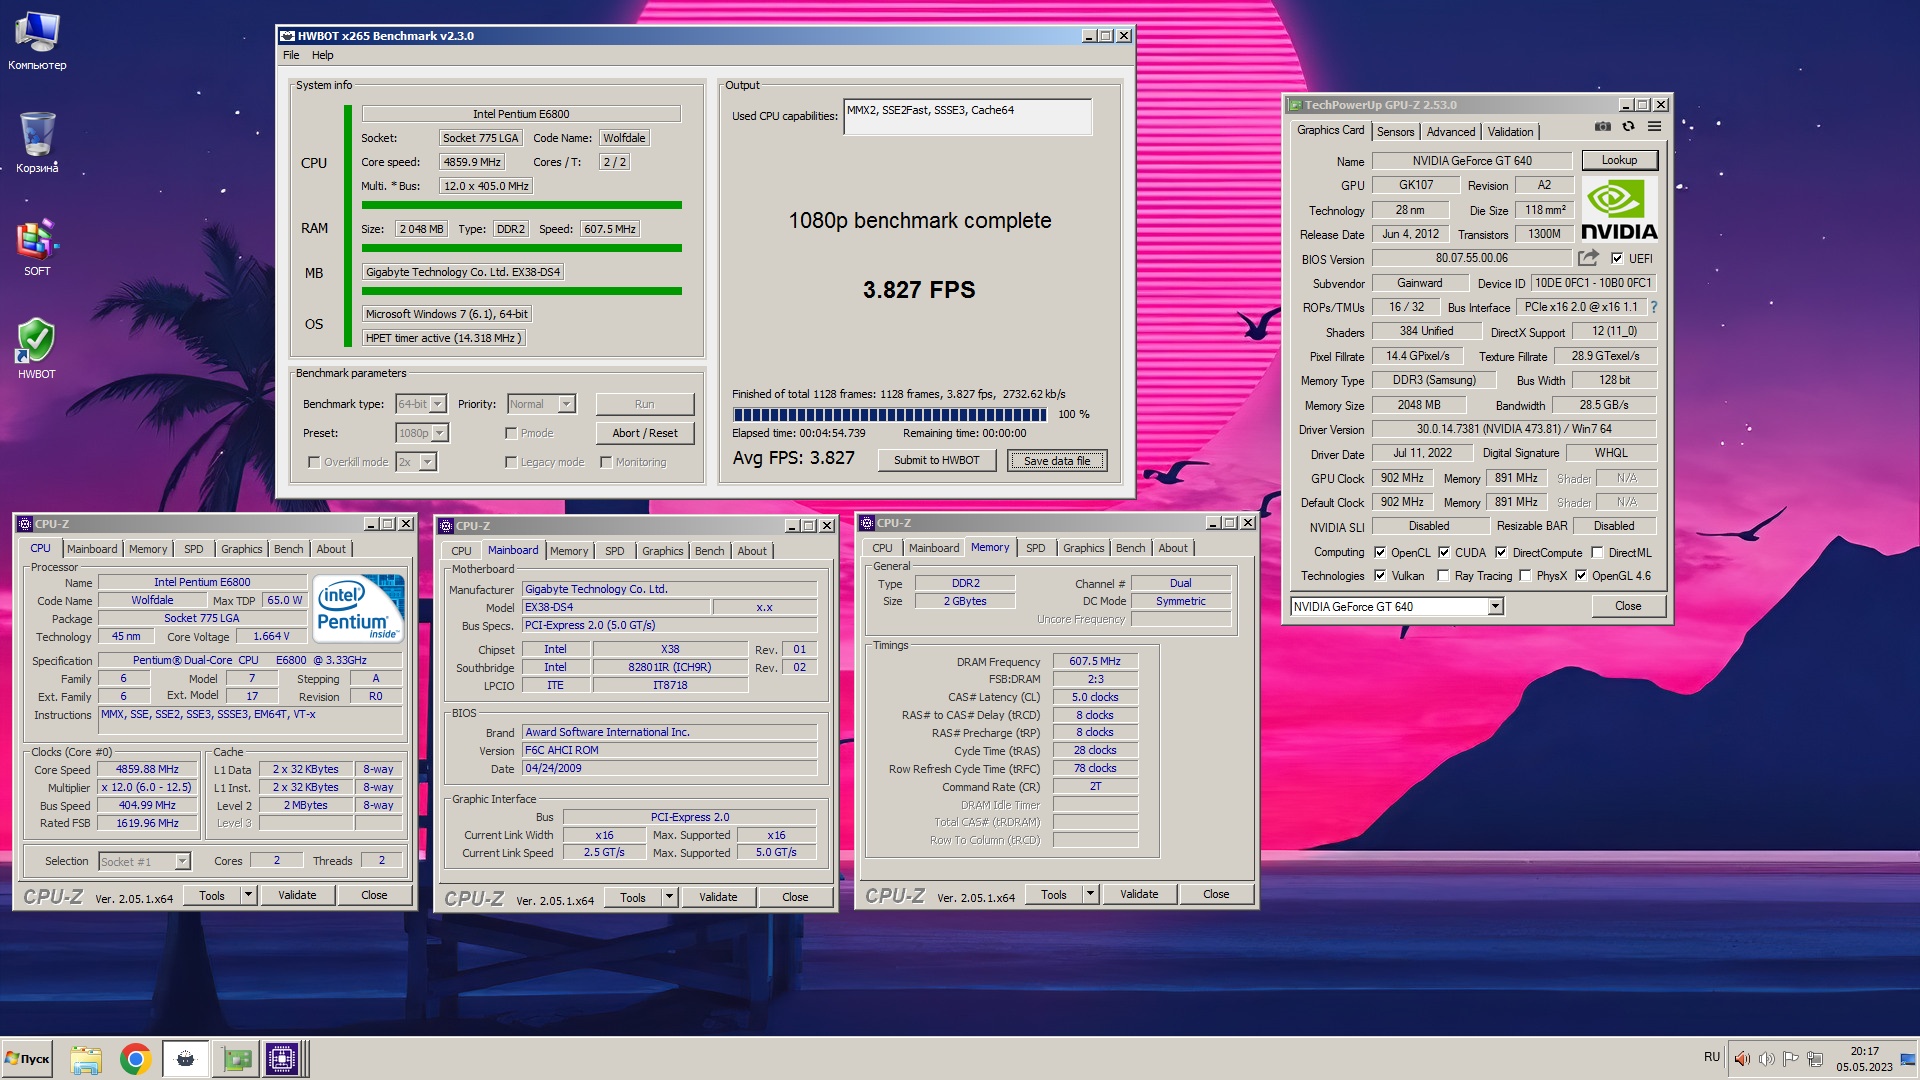
Task: Select the CPU-Z taskbar icon
Action: click(283, 1059)
